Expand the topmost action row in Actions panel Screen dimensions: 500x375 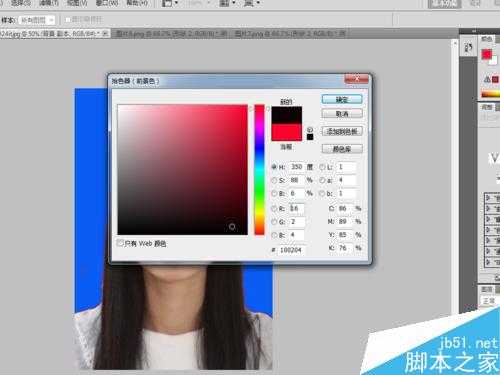tap(488, 198)
